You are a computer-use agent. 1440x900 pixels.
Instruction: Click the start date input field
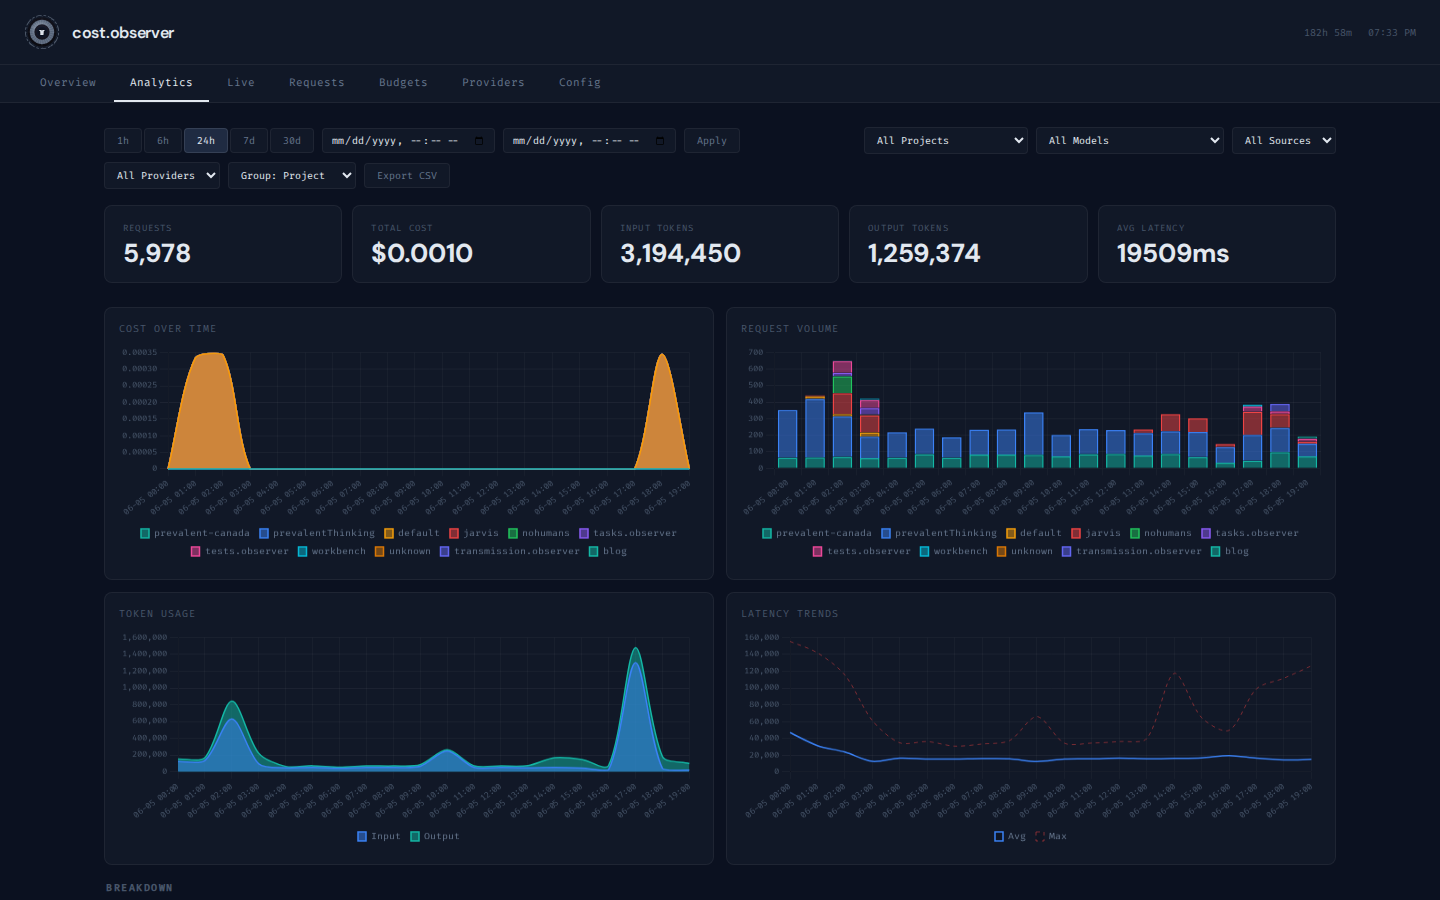pos(408,141)
